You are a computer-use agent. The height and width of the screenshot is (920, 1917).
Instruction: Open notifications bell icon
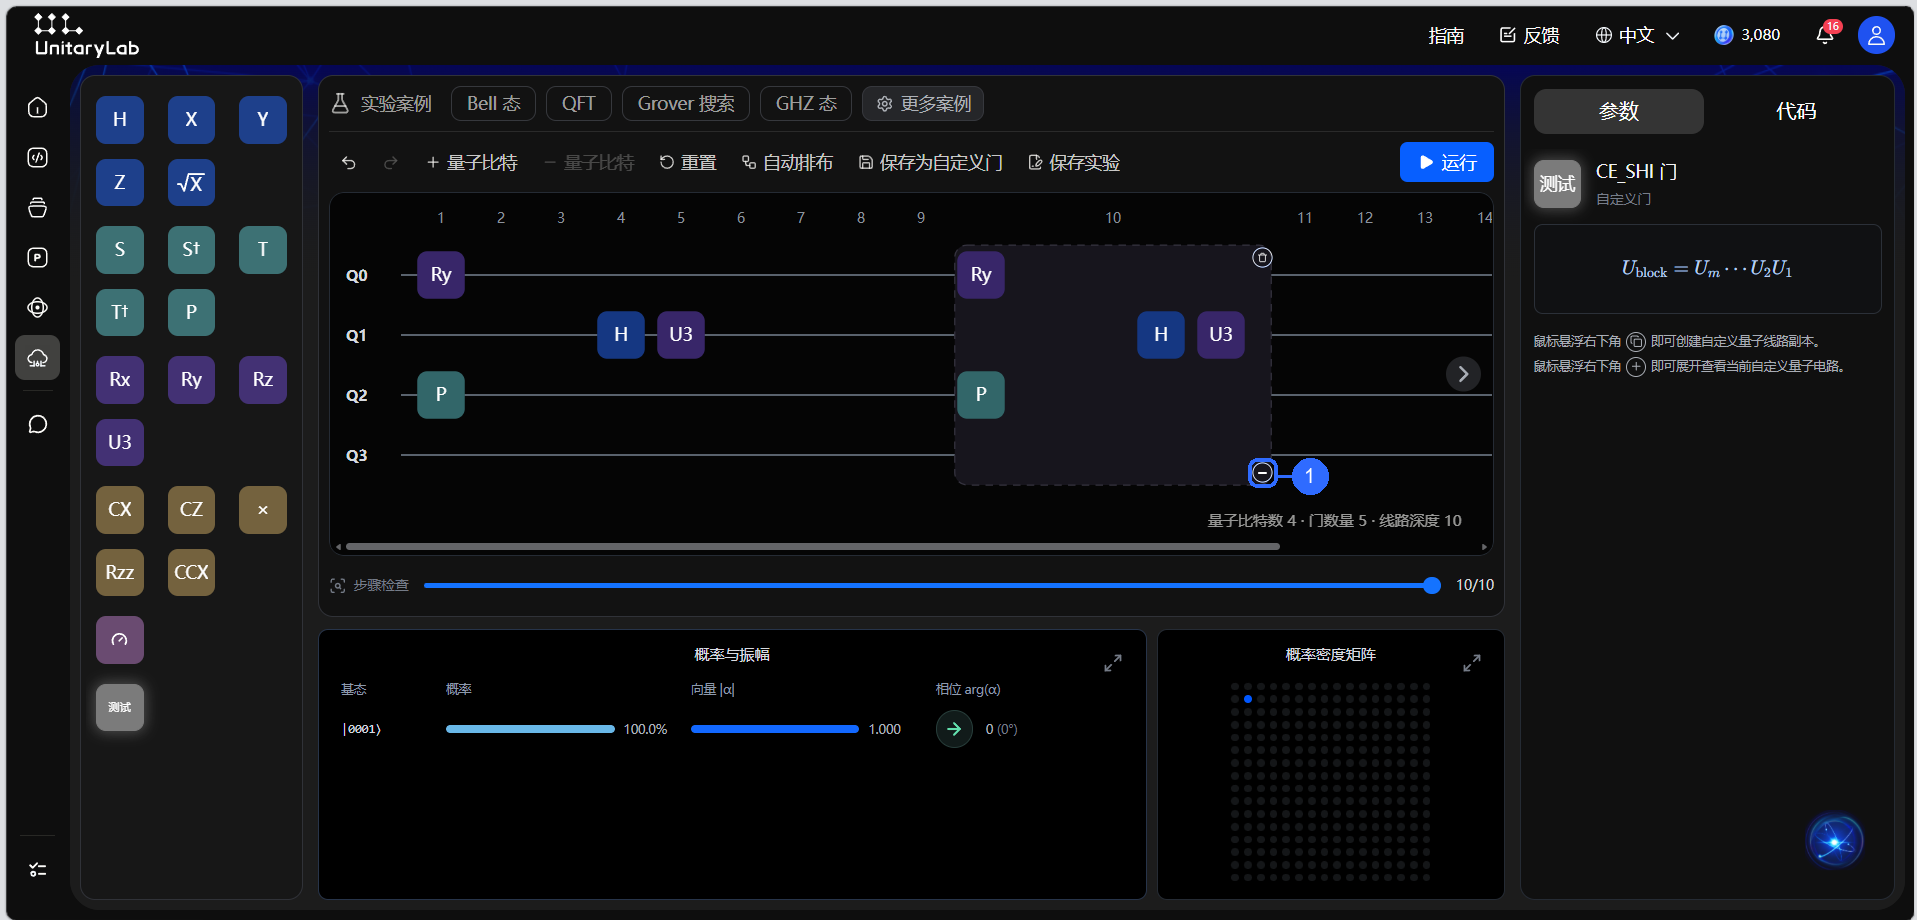click(x=1825, y=35)
